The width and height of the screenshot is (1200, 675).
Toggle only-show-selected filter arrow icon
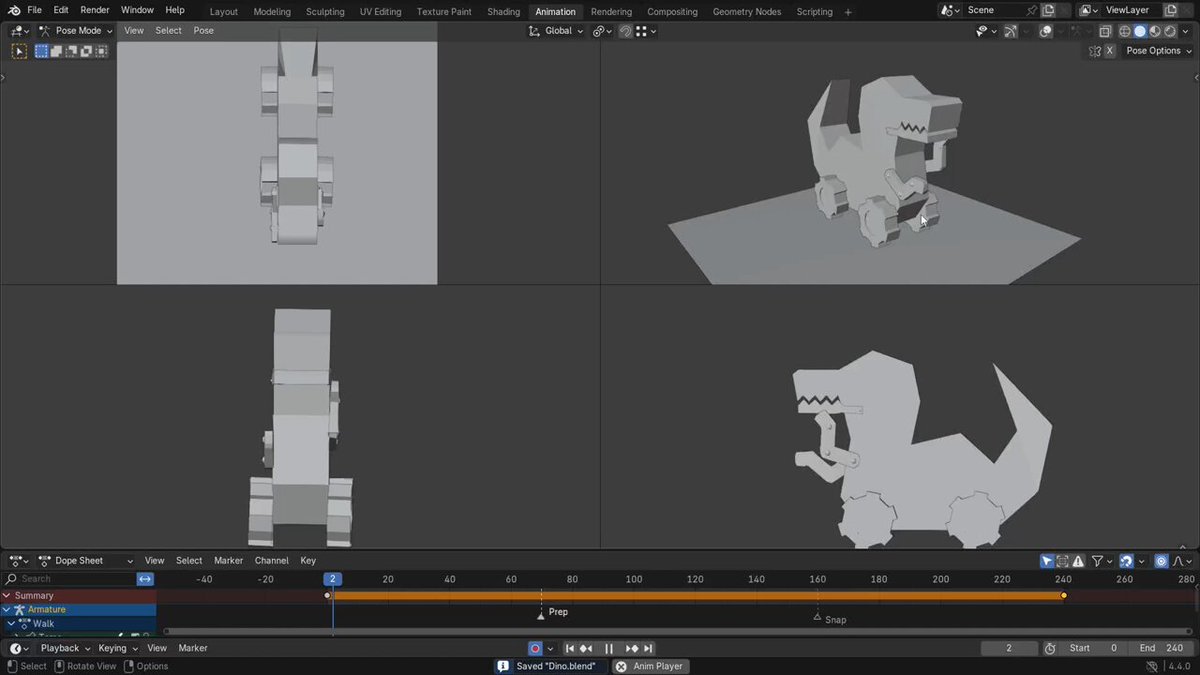point(1047,561)
